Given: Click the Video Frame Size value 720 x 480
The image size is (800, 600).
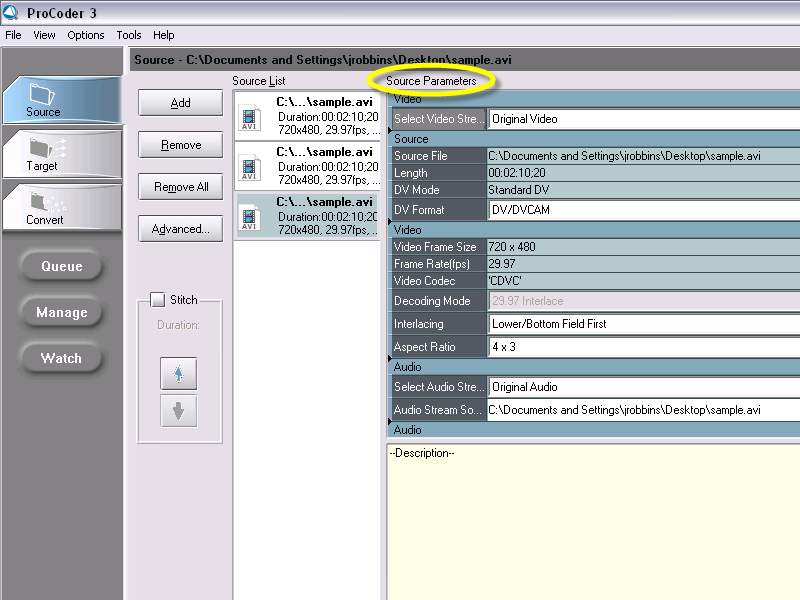Looking at the screenshot, I should pos(644,247).
